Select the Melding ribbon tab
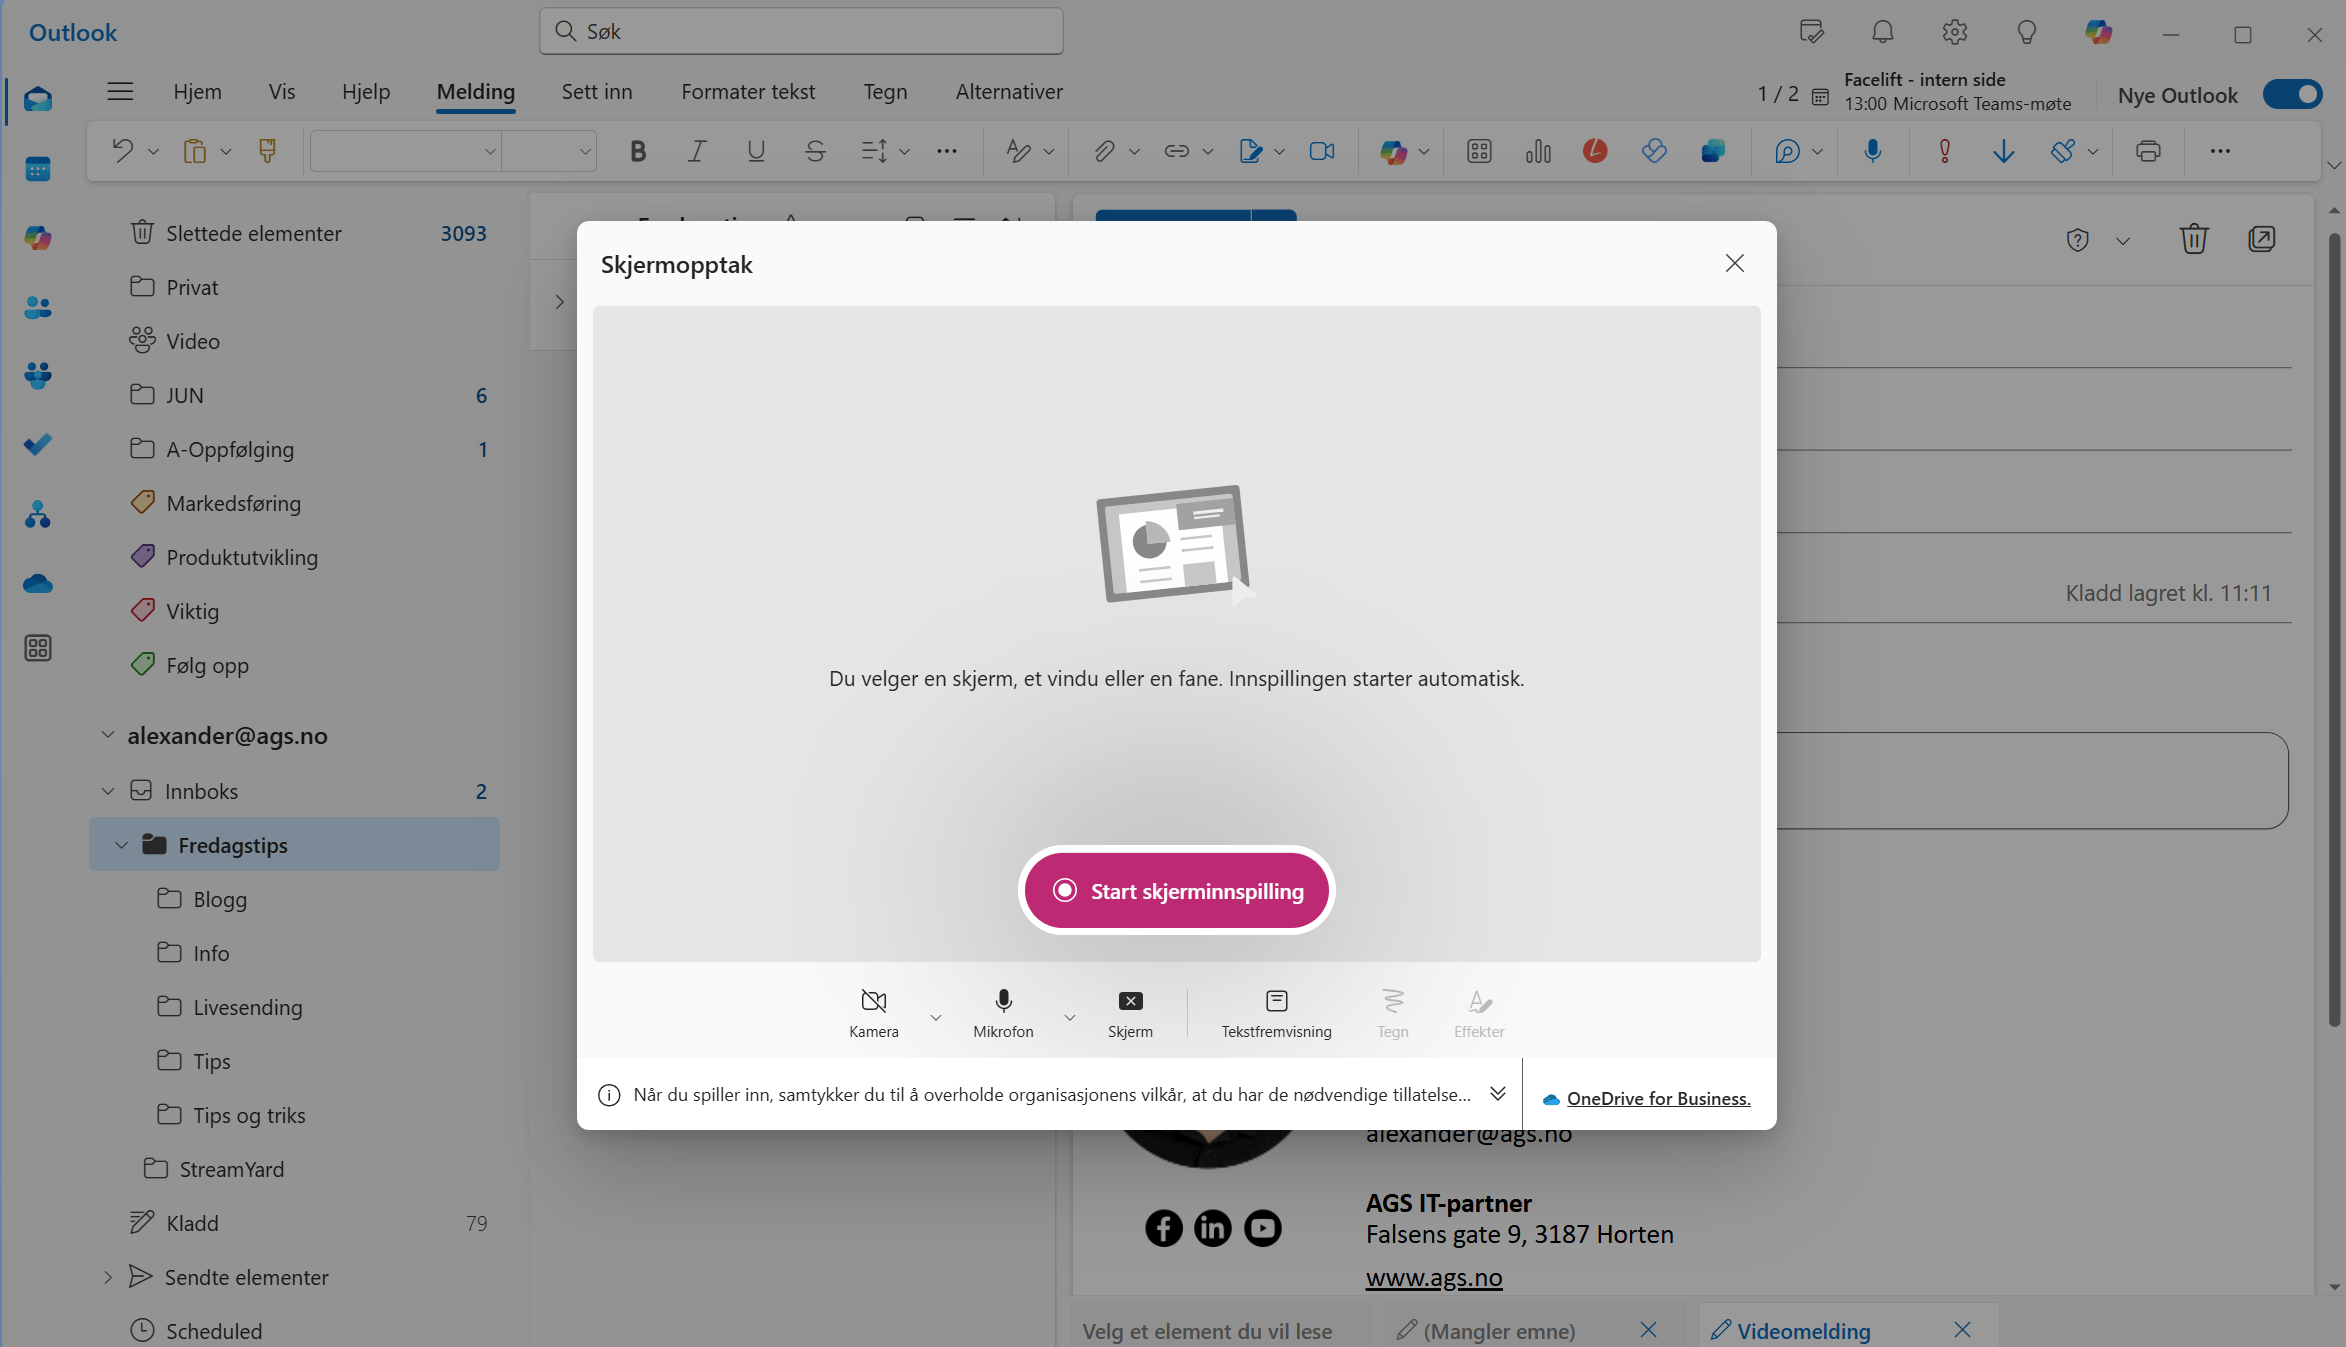Screen dimensions: 2346x1347 pyautogui.click(x=474, y=90)
